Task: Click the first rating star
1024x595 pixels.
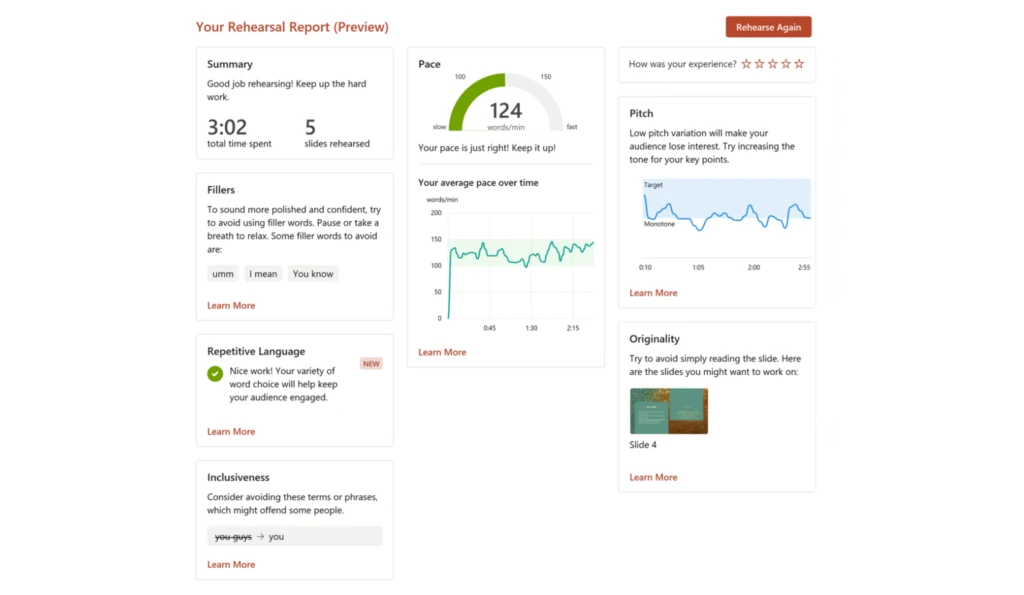Action: click(x=746, y=64)
